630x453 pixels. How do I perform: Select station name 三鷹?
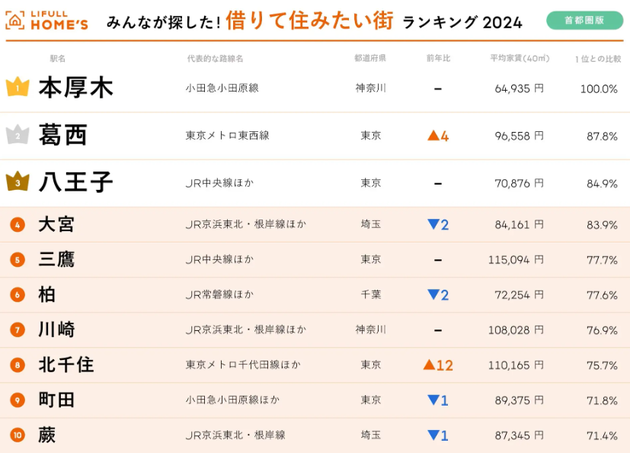(56, 259)
